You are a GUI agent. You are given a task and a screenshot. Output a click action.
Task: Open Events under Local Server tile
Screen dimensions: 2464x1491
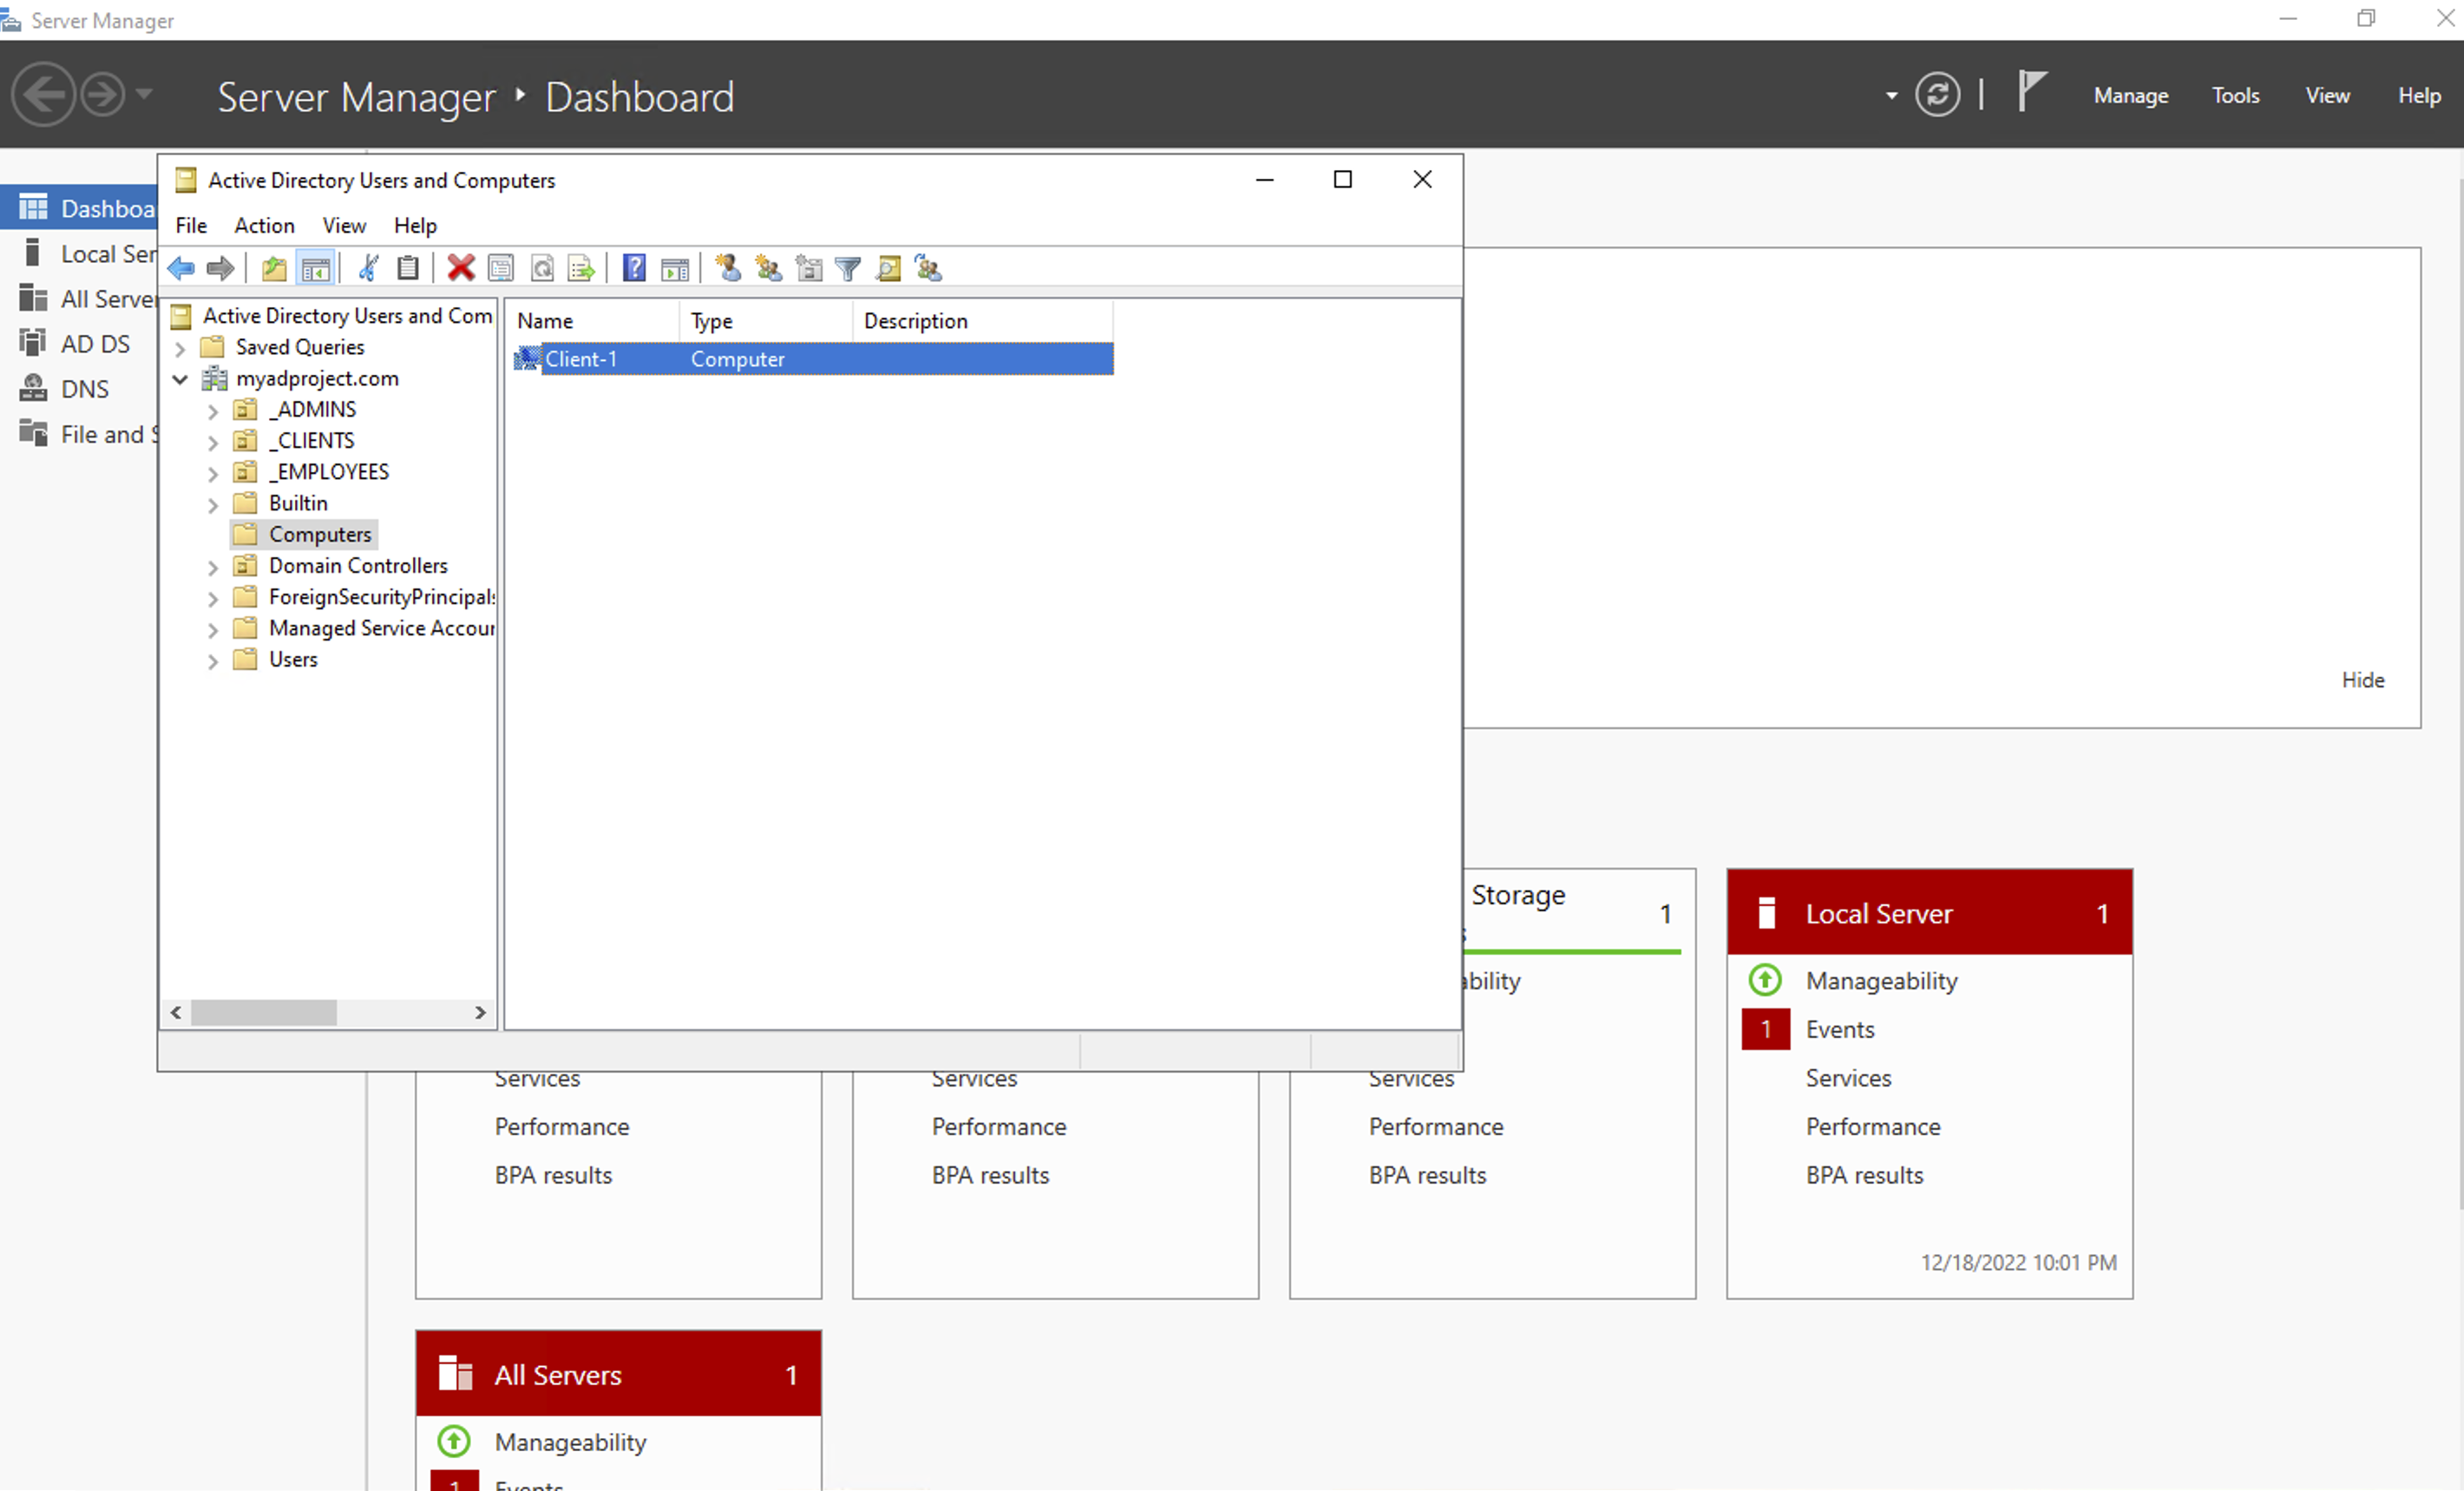[1839, 1029]
